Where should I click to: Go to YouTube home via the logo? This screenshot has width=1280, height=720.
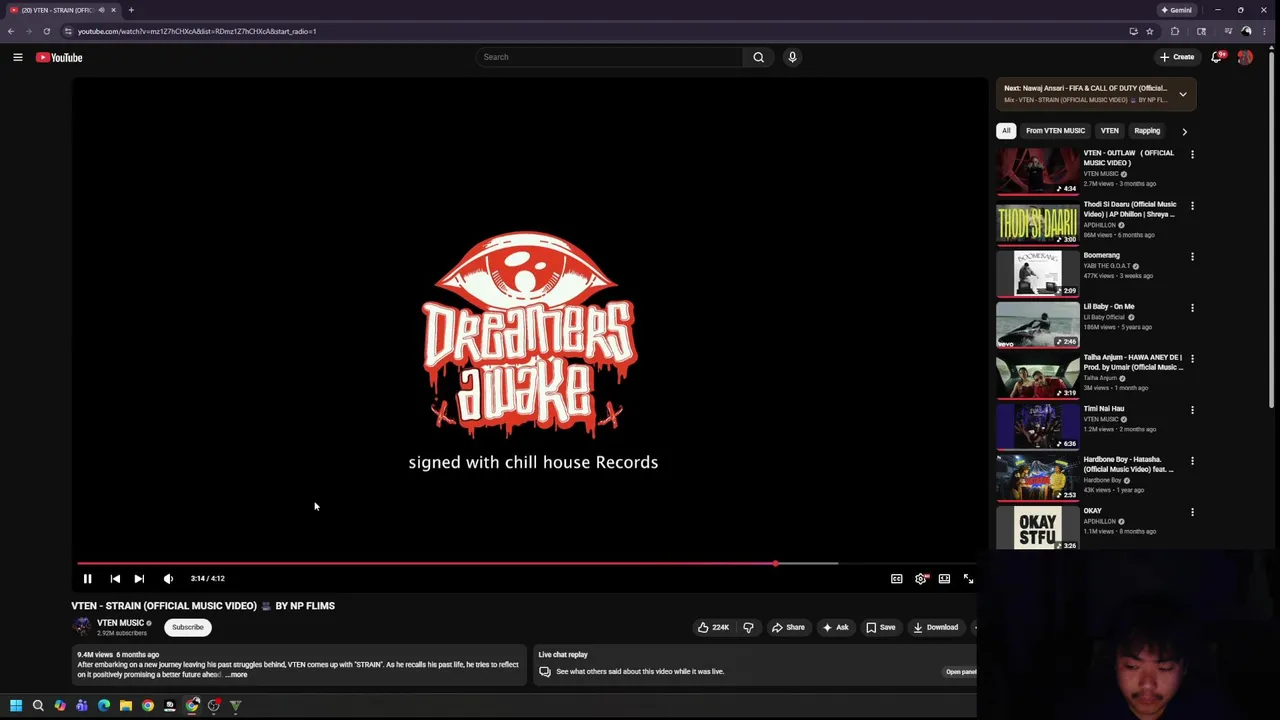point(59,57)
